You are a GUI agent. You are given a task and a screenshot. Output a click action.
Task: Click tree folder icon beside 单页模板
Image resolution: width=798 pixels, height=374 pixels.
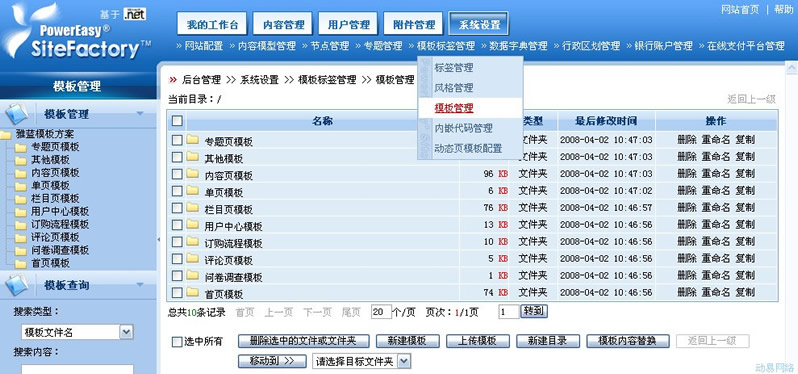point(20,186)
